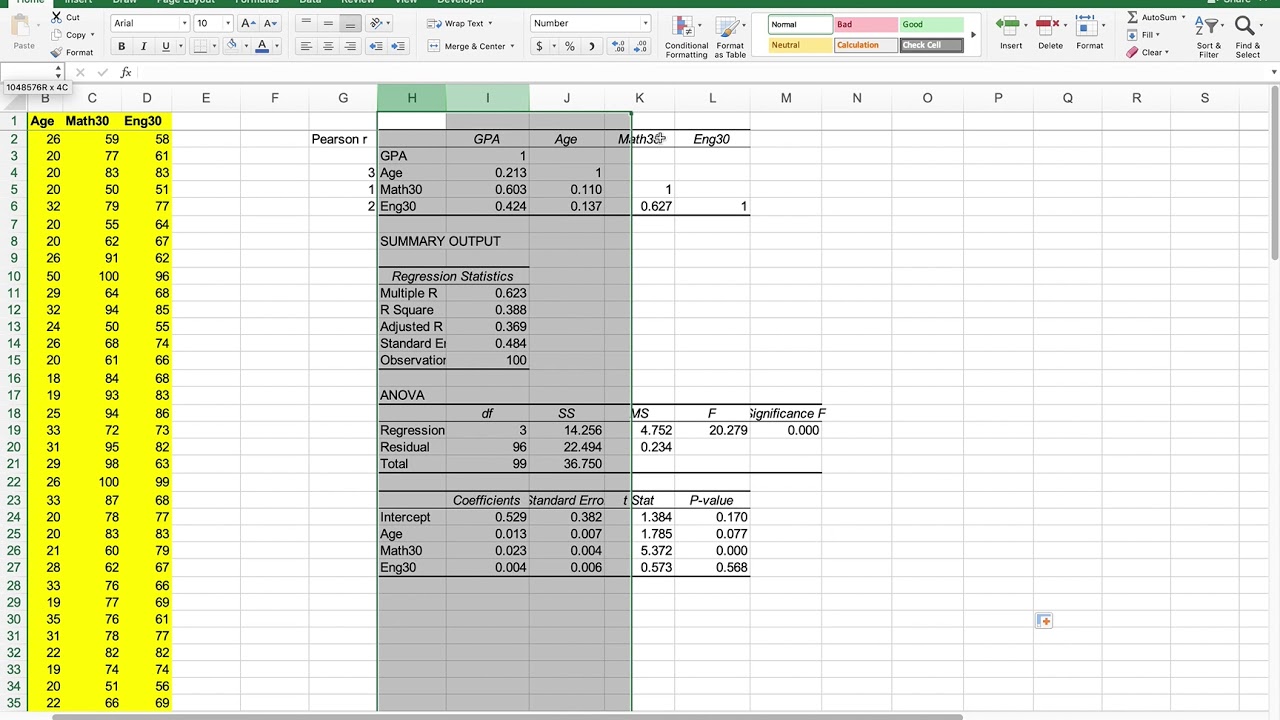Apply the Calculation cell style
1280x720 pixels.
pos(864,45)
